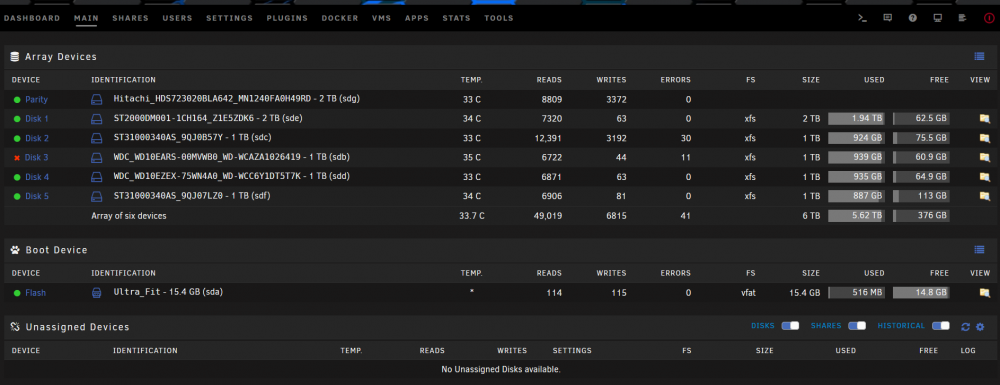The height and width of the screenshot is (385, 1000).
Task: Click the Disk 4 drive icon
Action: click(x=96, y=177)
